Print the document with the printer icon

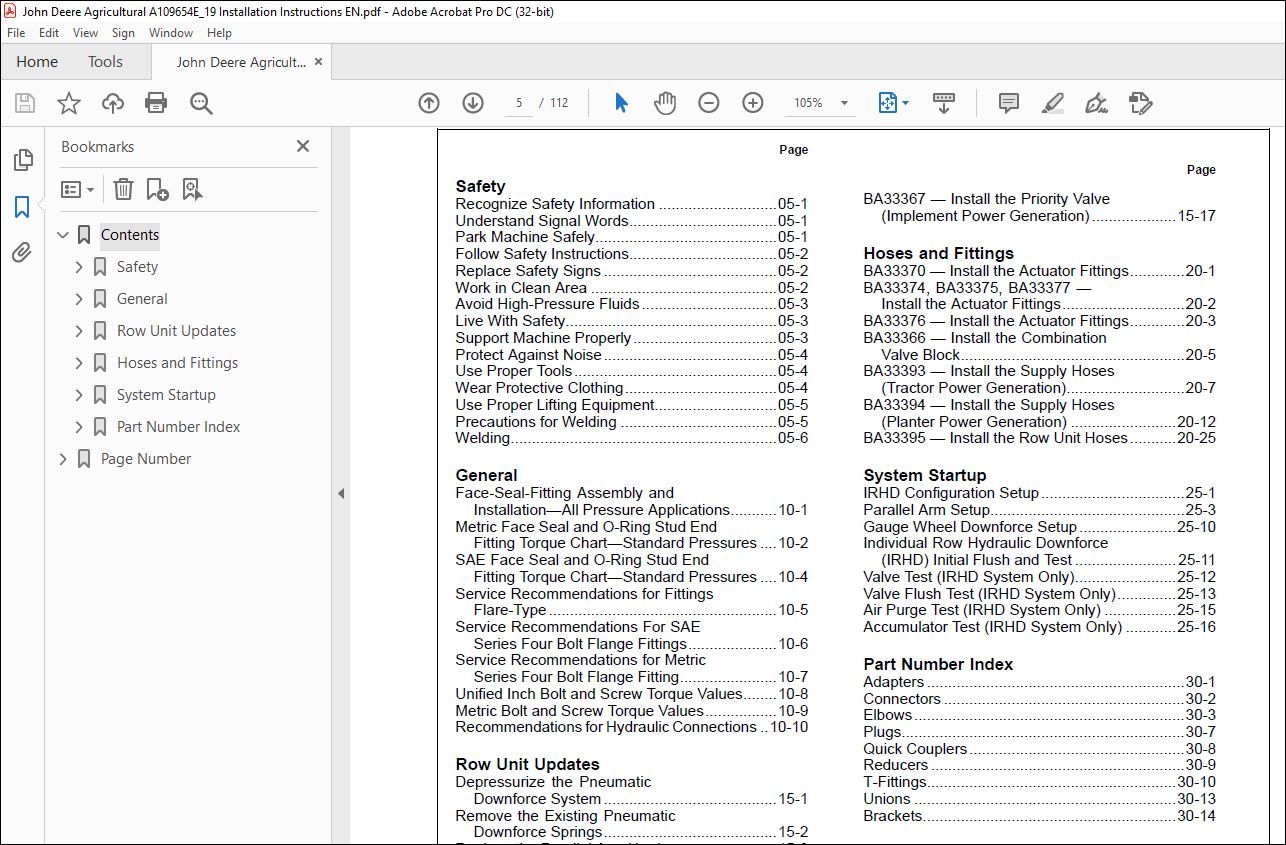[x=156, y=103]
